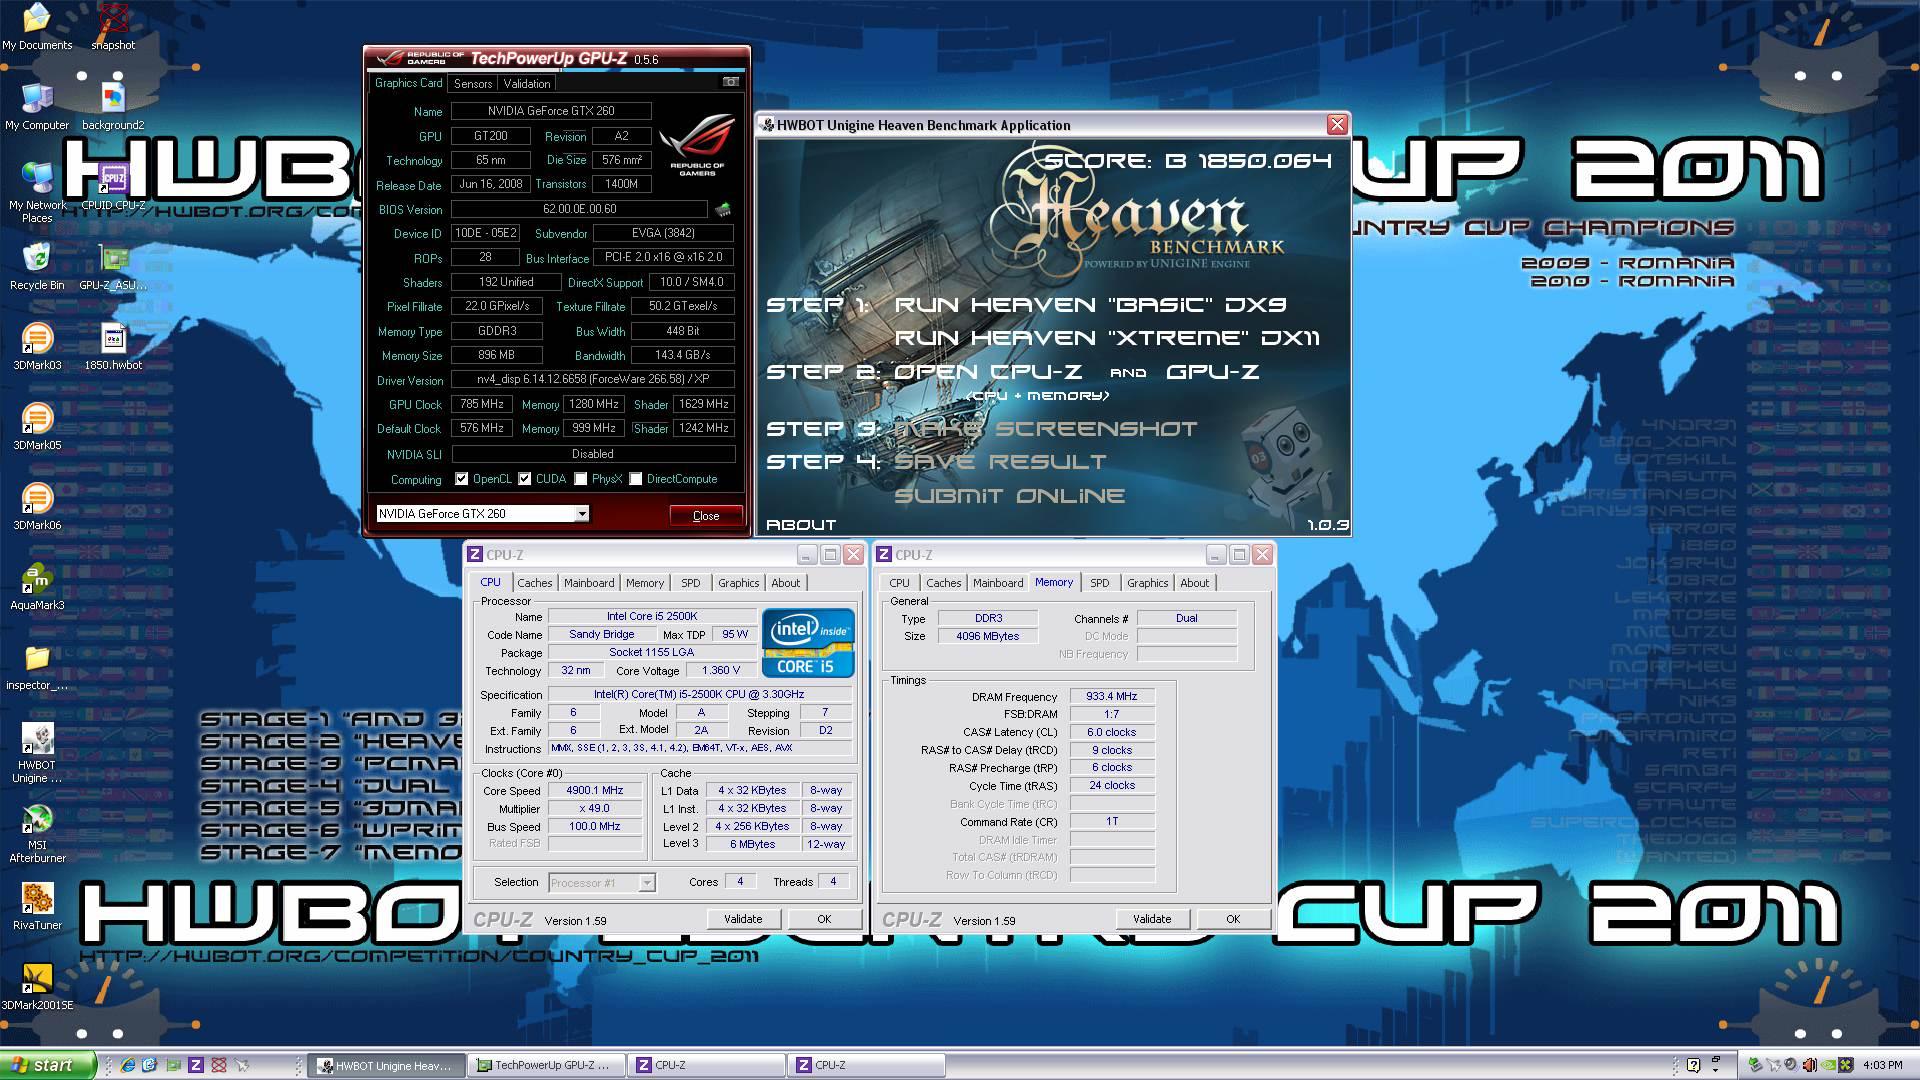Switch to Mainboard tab in left CPU-Z
This screenshot has width=1920, height=1080.
click(589, 583)
